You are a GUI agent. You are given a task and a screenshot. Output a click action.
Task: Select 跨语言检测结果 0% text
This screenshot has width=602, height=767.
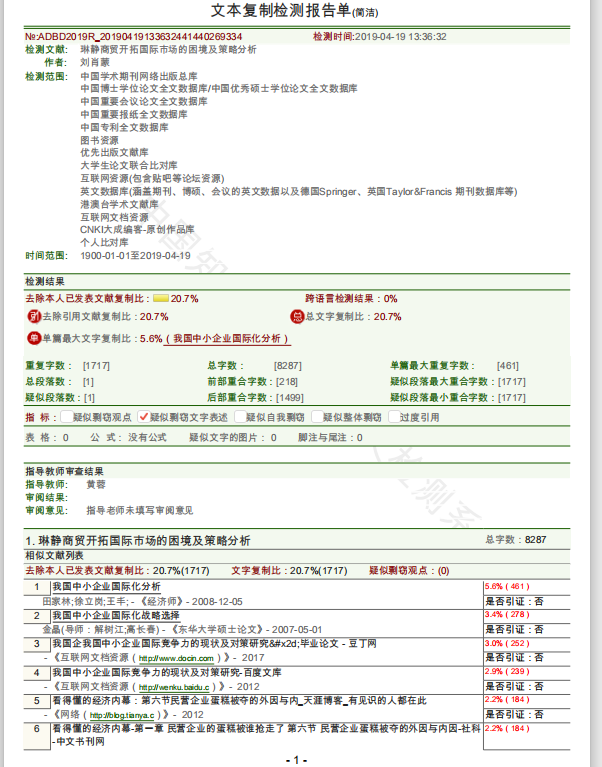click(351, 299)
